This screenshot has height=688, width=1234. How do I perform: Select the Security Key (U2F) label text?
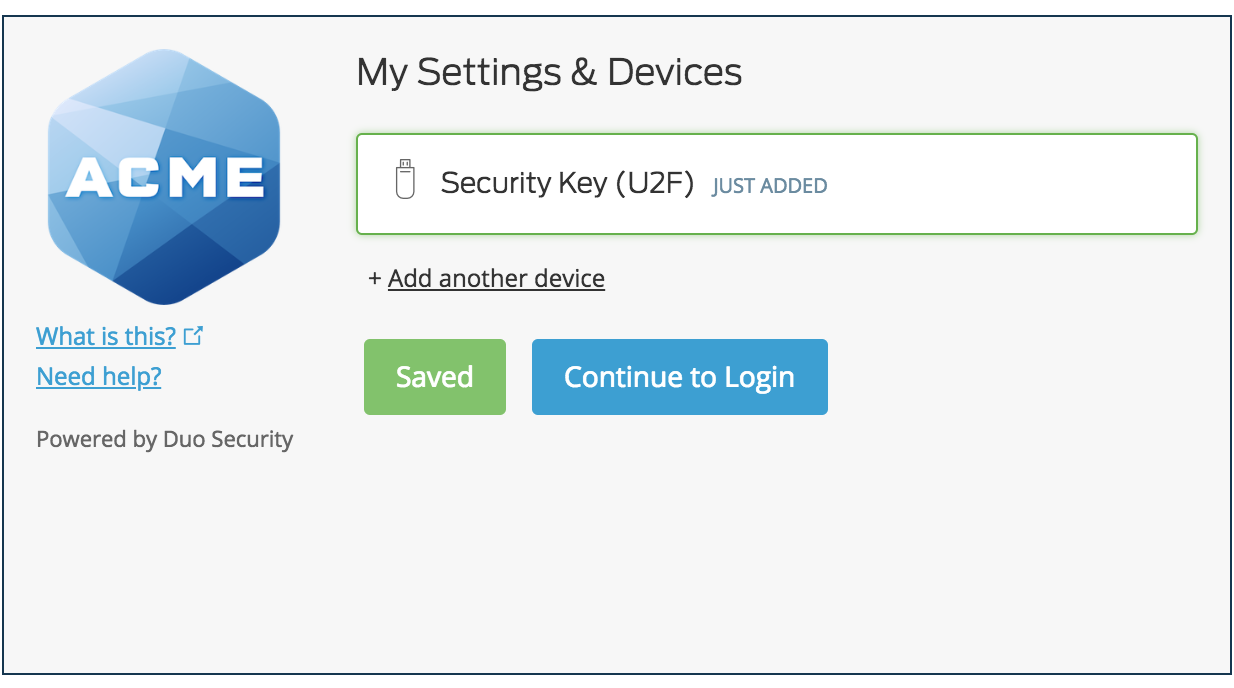(567, 183)
